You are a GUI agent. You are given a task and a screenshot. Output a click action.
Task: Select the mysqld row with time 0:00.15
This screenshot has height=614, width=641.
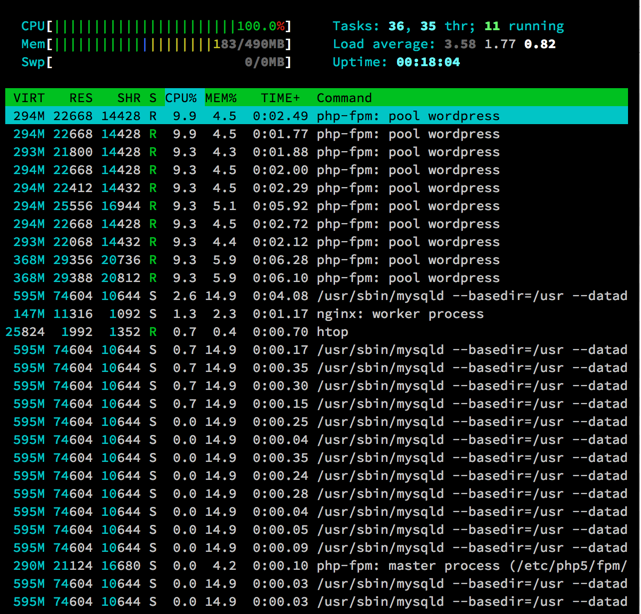316,404
